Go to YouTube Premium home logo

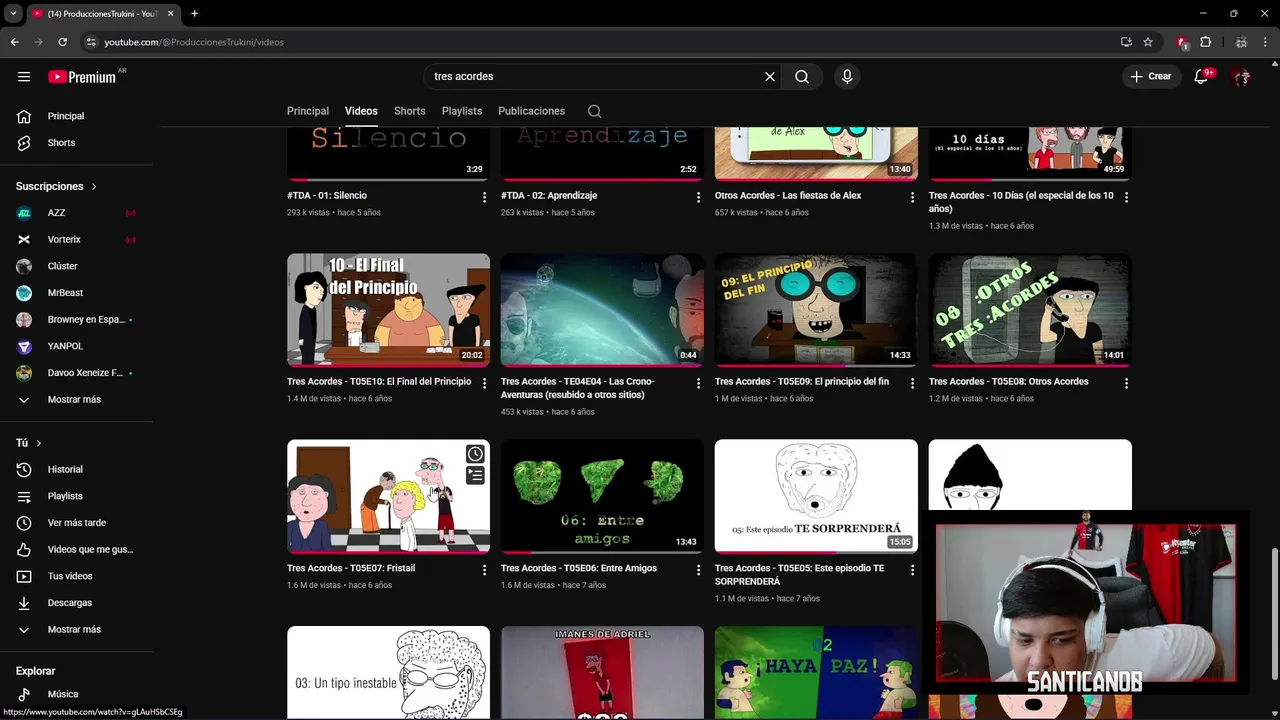[82, 77]
